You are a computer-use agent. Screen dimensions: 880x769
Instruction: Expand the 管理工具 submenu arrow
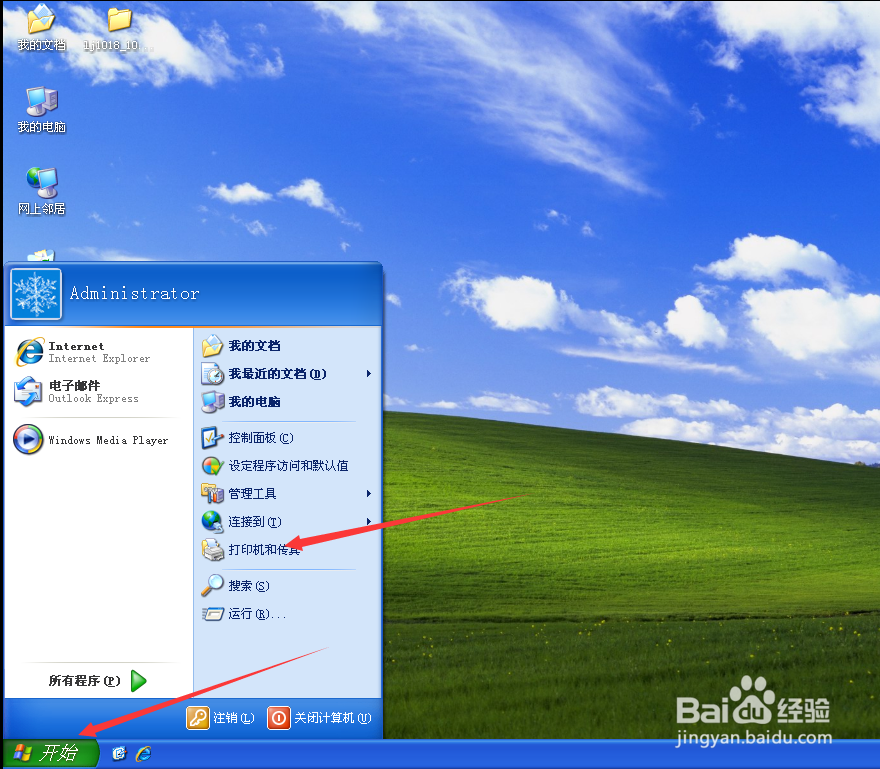pyautogui.click(x=369, y=494)
